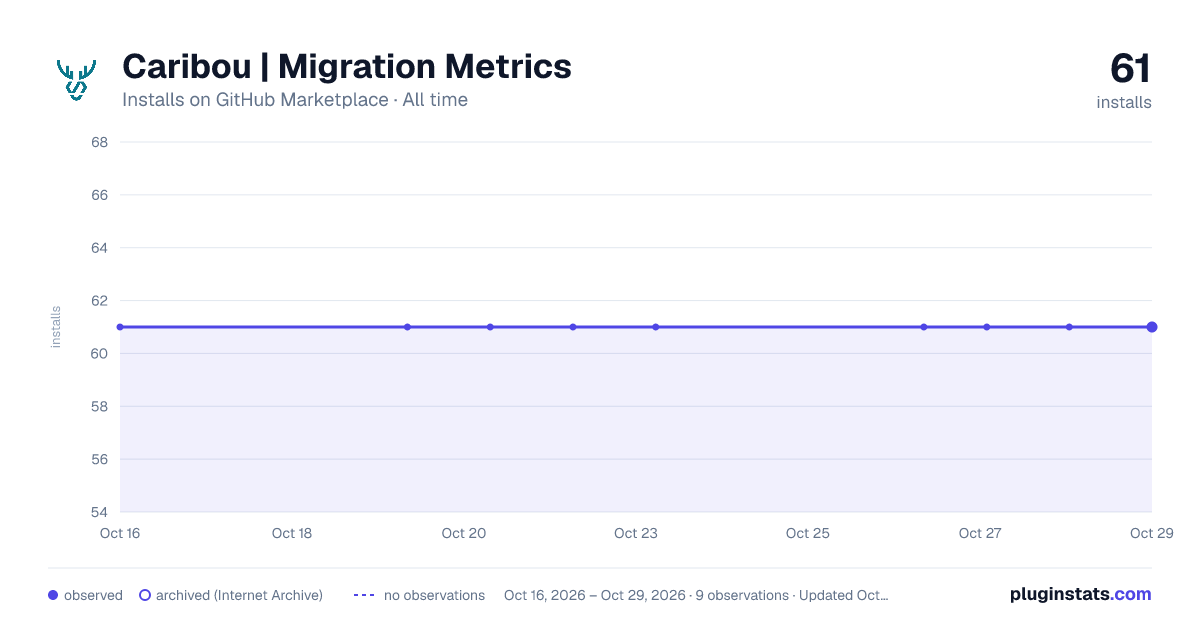Click the x-axis label 'Oct 20'
This screenshot has width=1200, height=630.
tap(464, 533)
